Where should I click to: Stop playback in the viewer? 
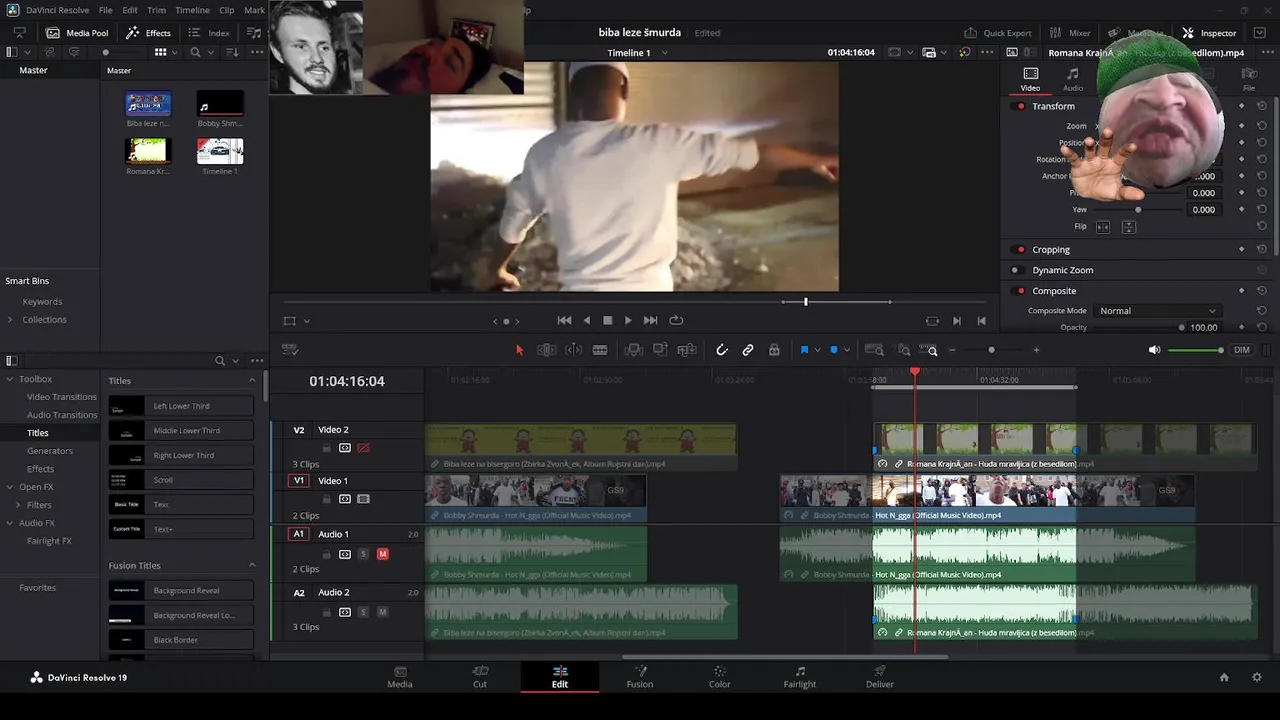[607, 320]
